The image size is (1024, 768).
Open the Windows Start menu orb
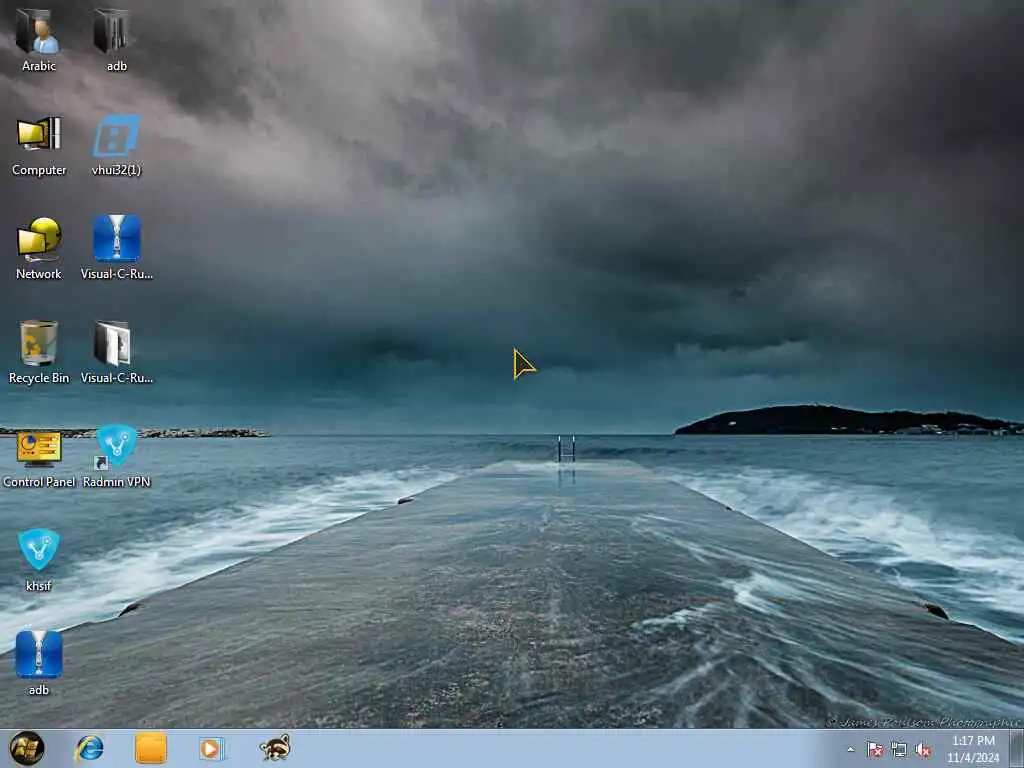[x=27, y=748]
